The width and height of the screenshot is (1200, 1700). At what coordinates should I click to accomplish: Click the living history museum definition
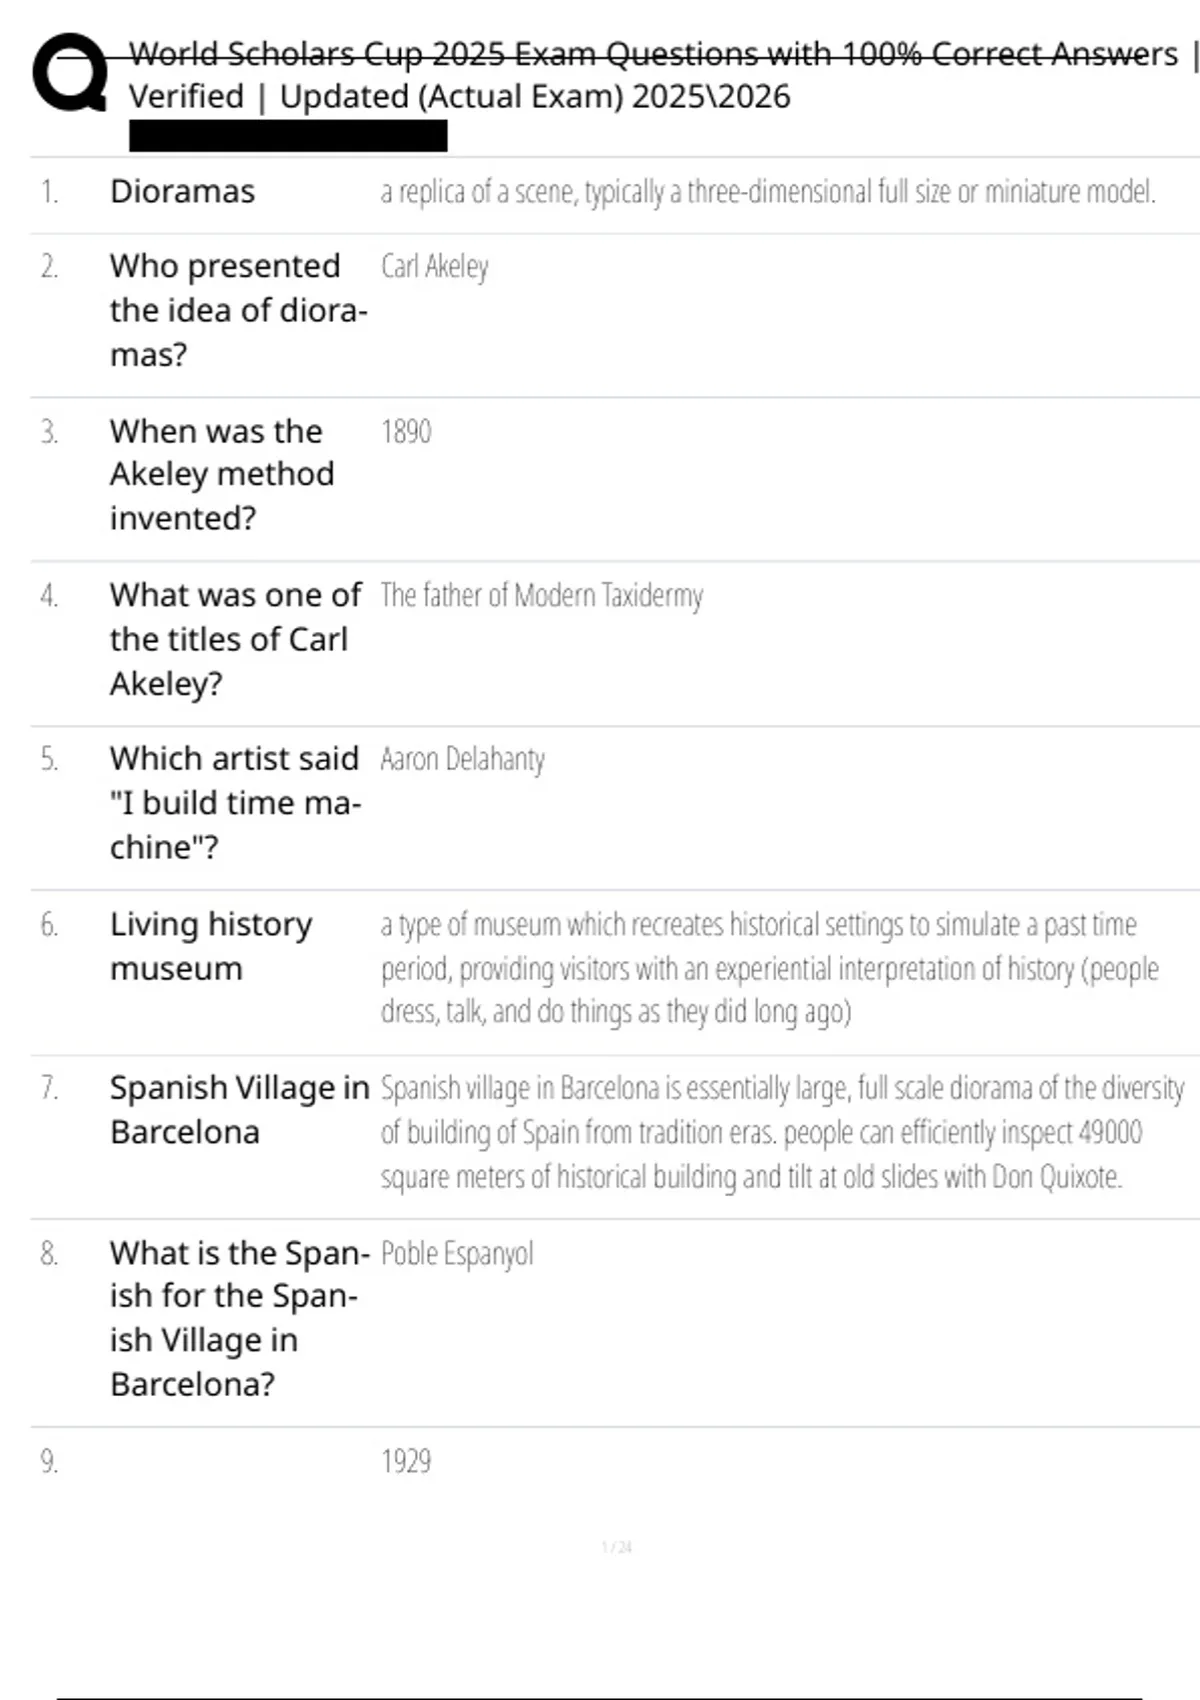(x=769, y=968)
